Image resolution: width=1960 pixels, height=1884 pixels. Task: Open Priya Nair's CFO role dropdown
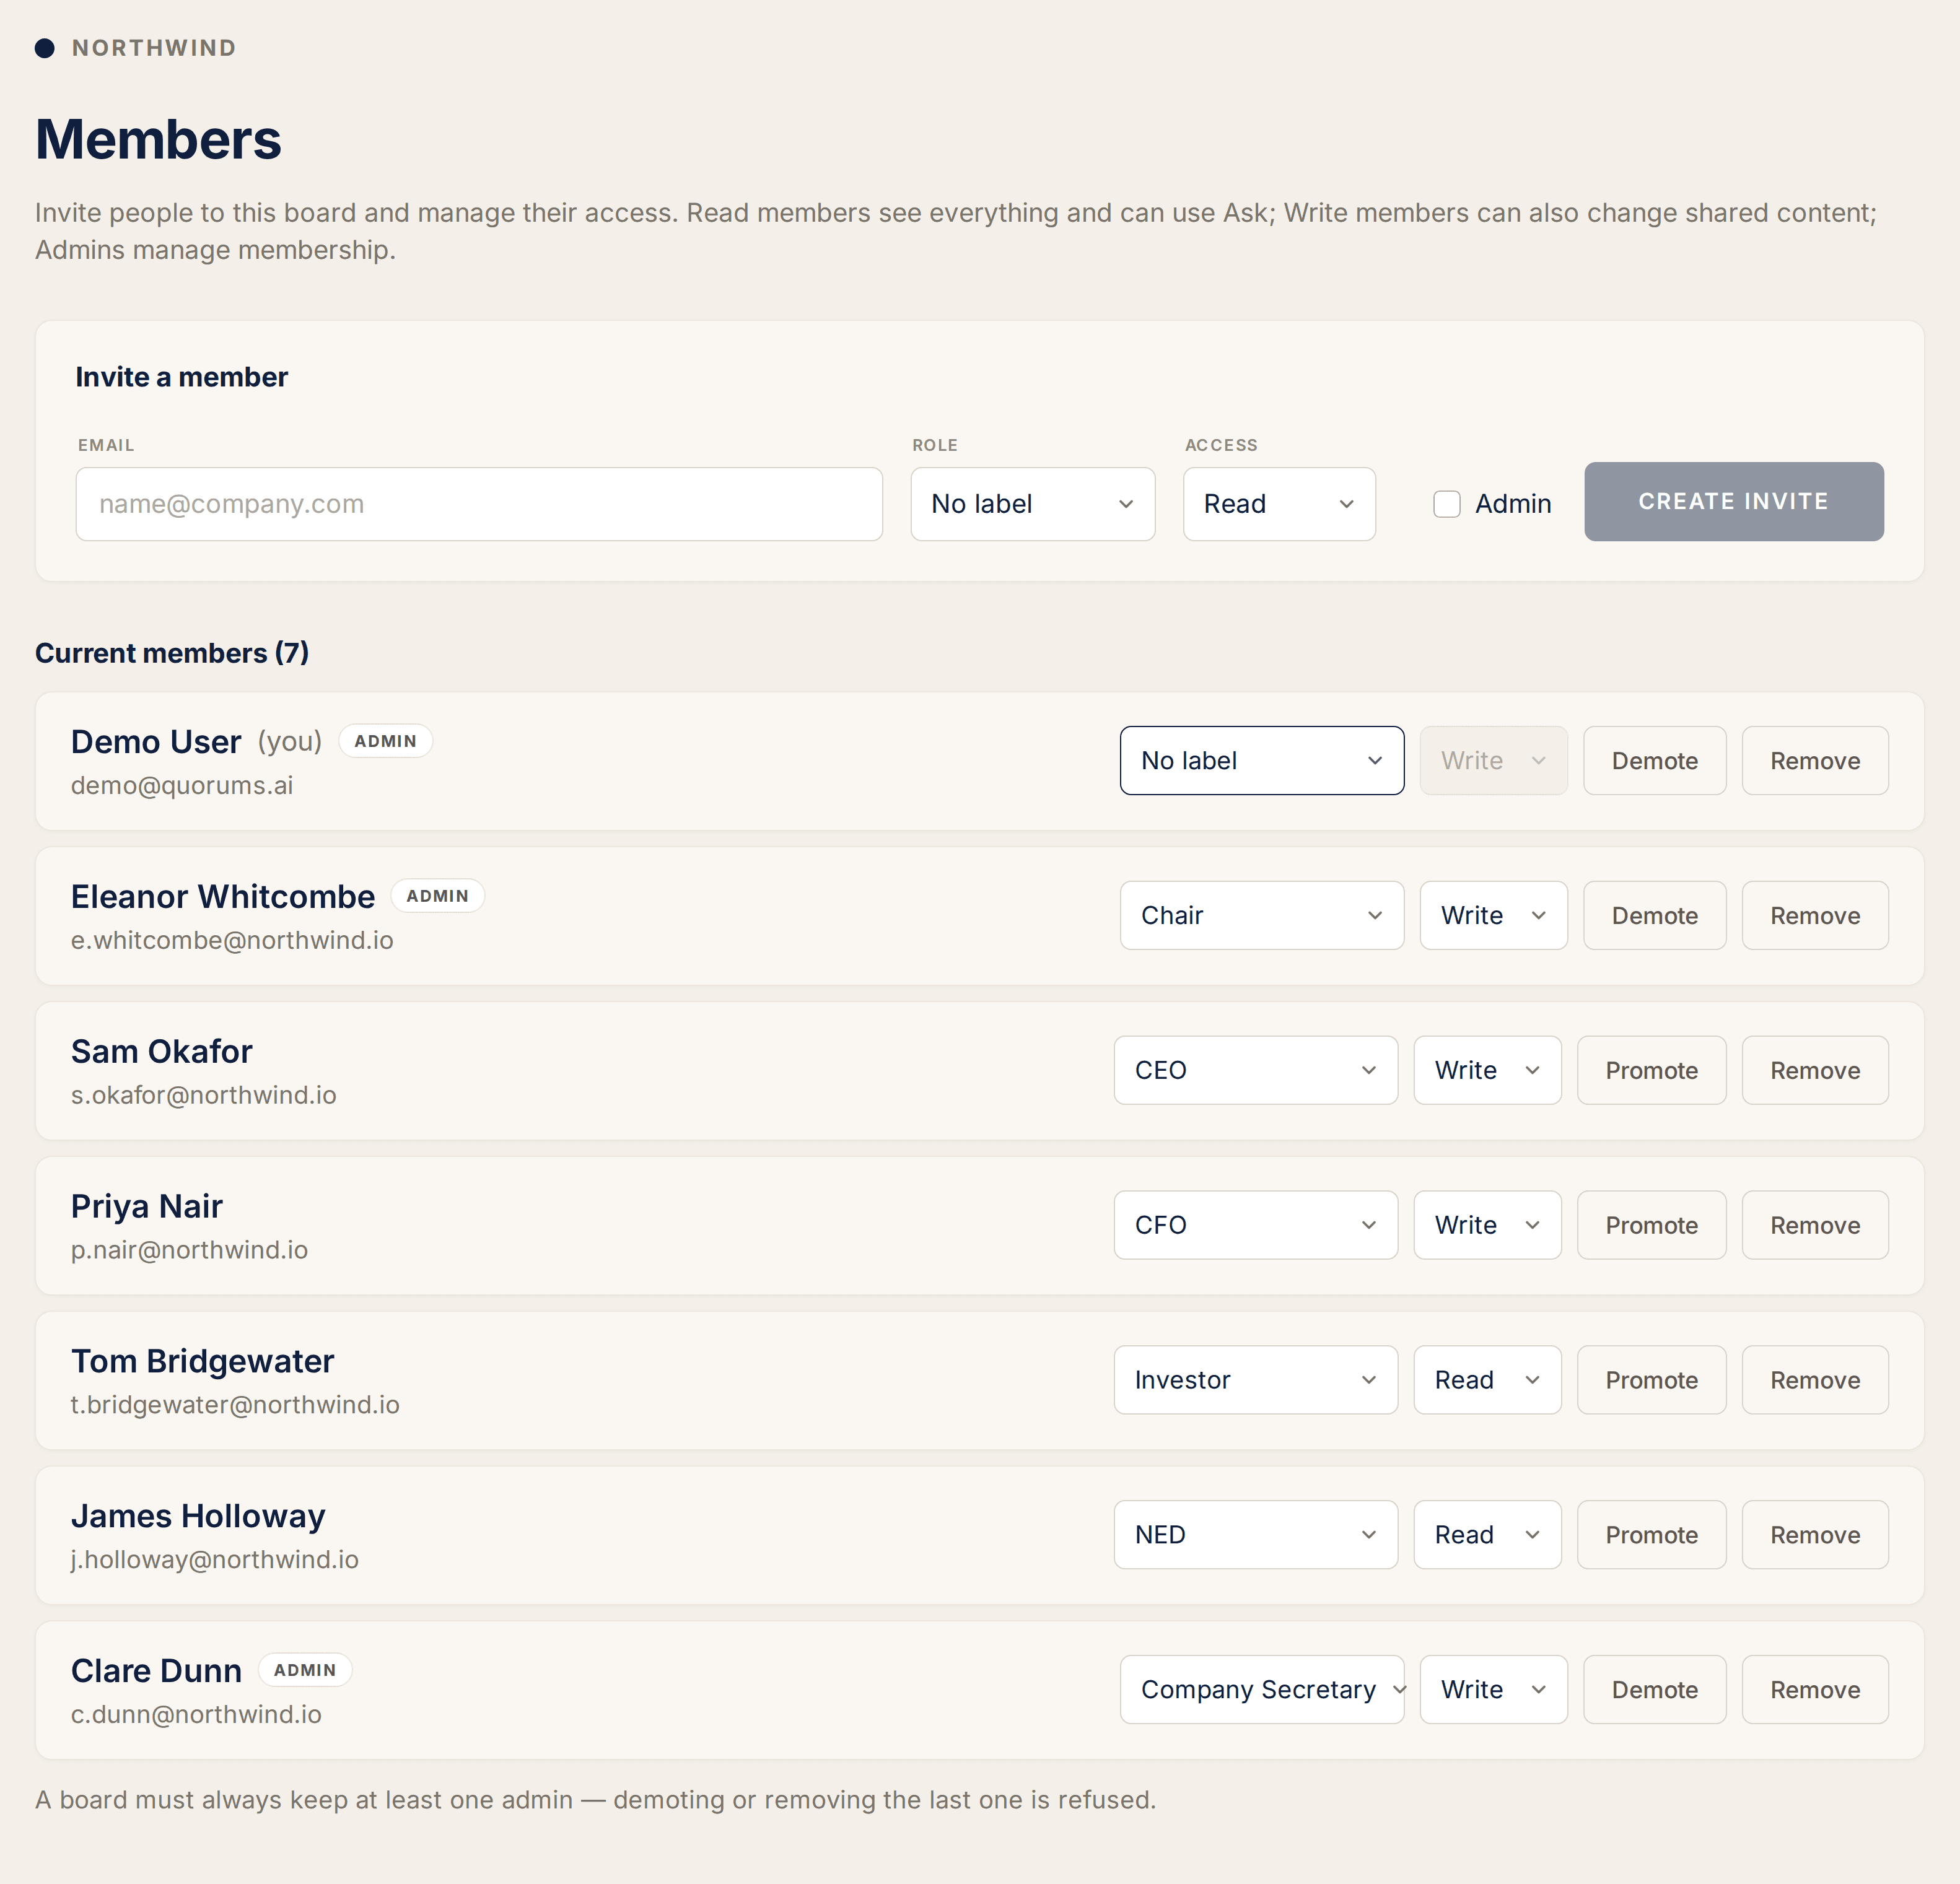click(x=1256, y=1225)
